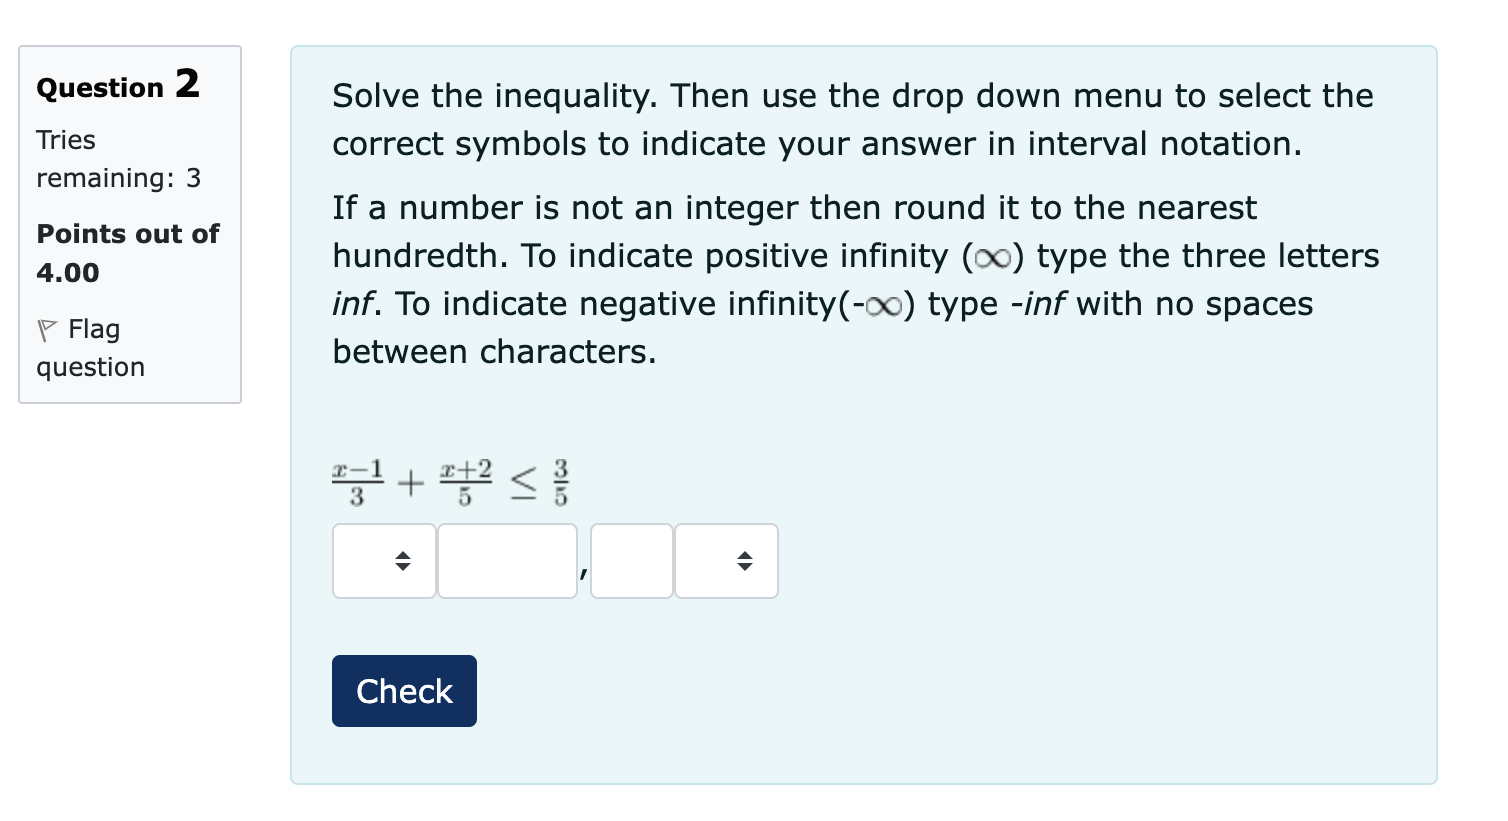
Task: Click inside the left endpoint input field
Action: 507,561
